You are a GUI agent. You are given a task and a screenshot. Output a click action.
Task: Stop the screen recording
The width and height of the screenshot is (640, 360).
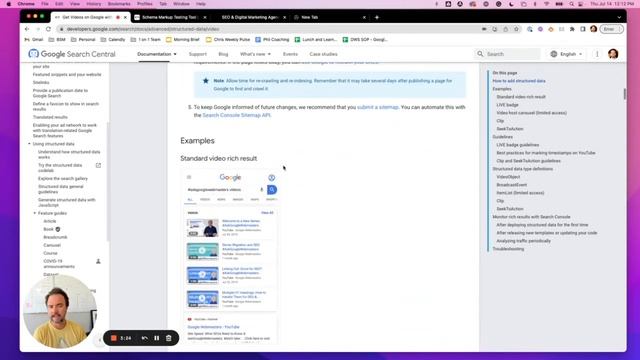(114, 338)
